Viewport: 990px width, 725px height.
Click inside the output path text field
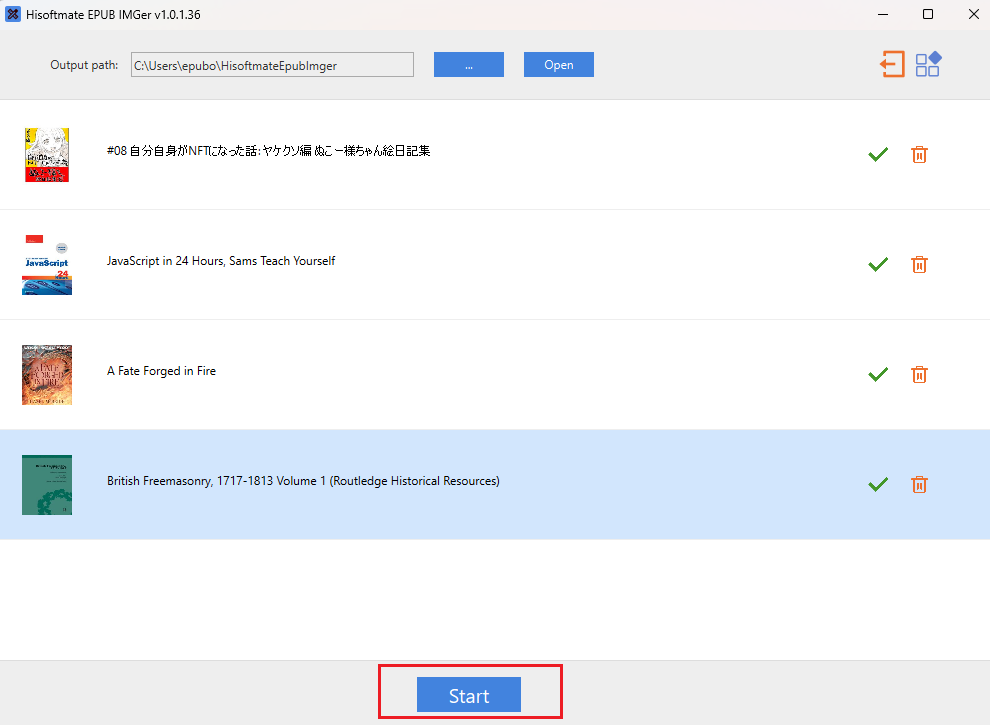[272, 64]
